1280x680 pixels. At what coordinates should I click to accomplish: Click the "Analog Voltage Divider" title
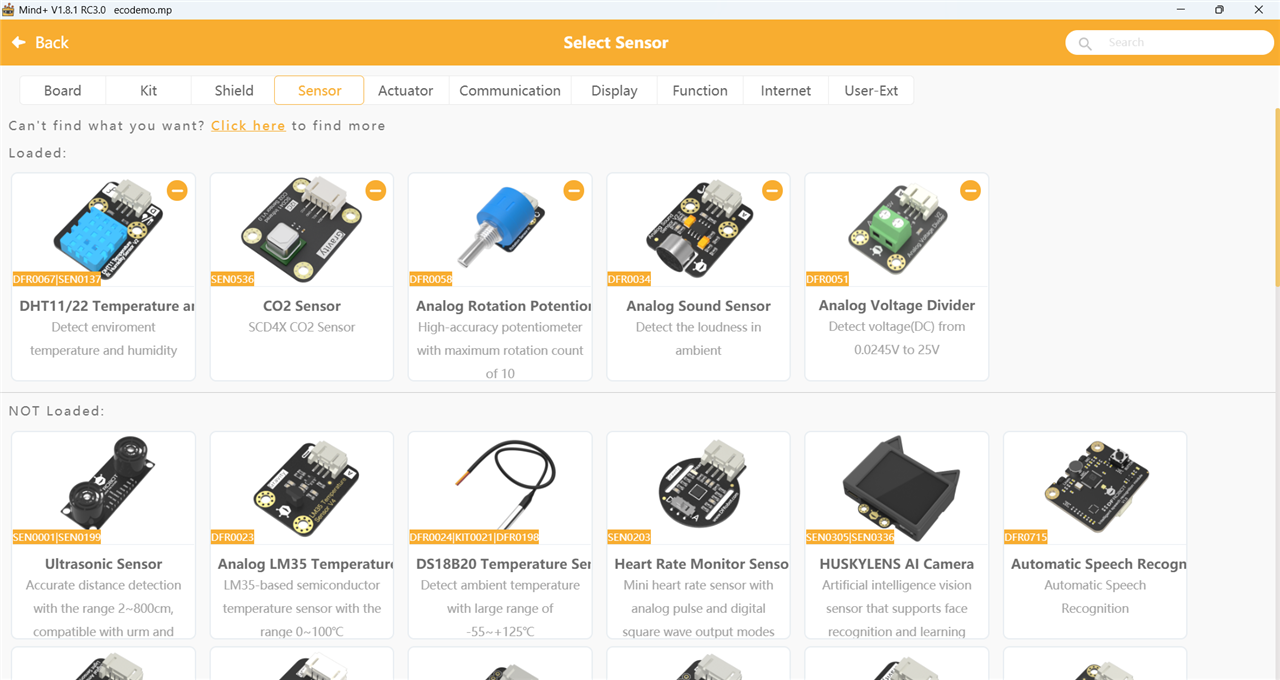pos(896,305)
